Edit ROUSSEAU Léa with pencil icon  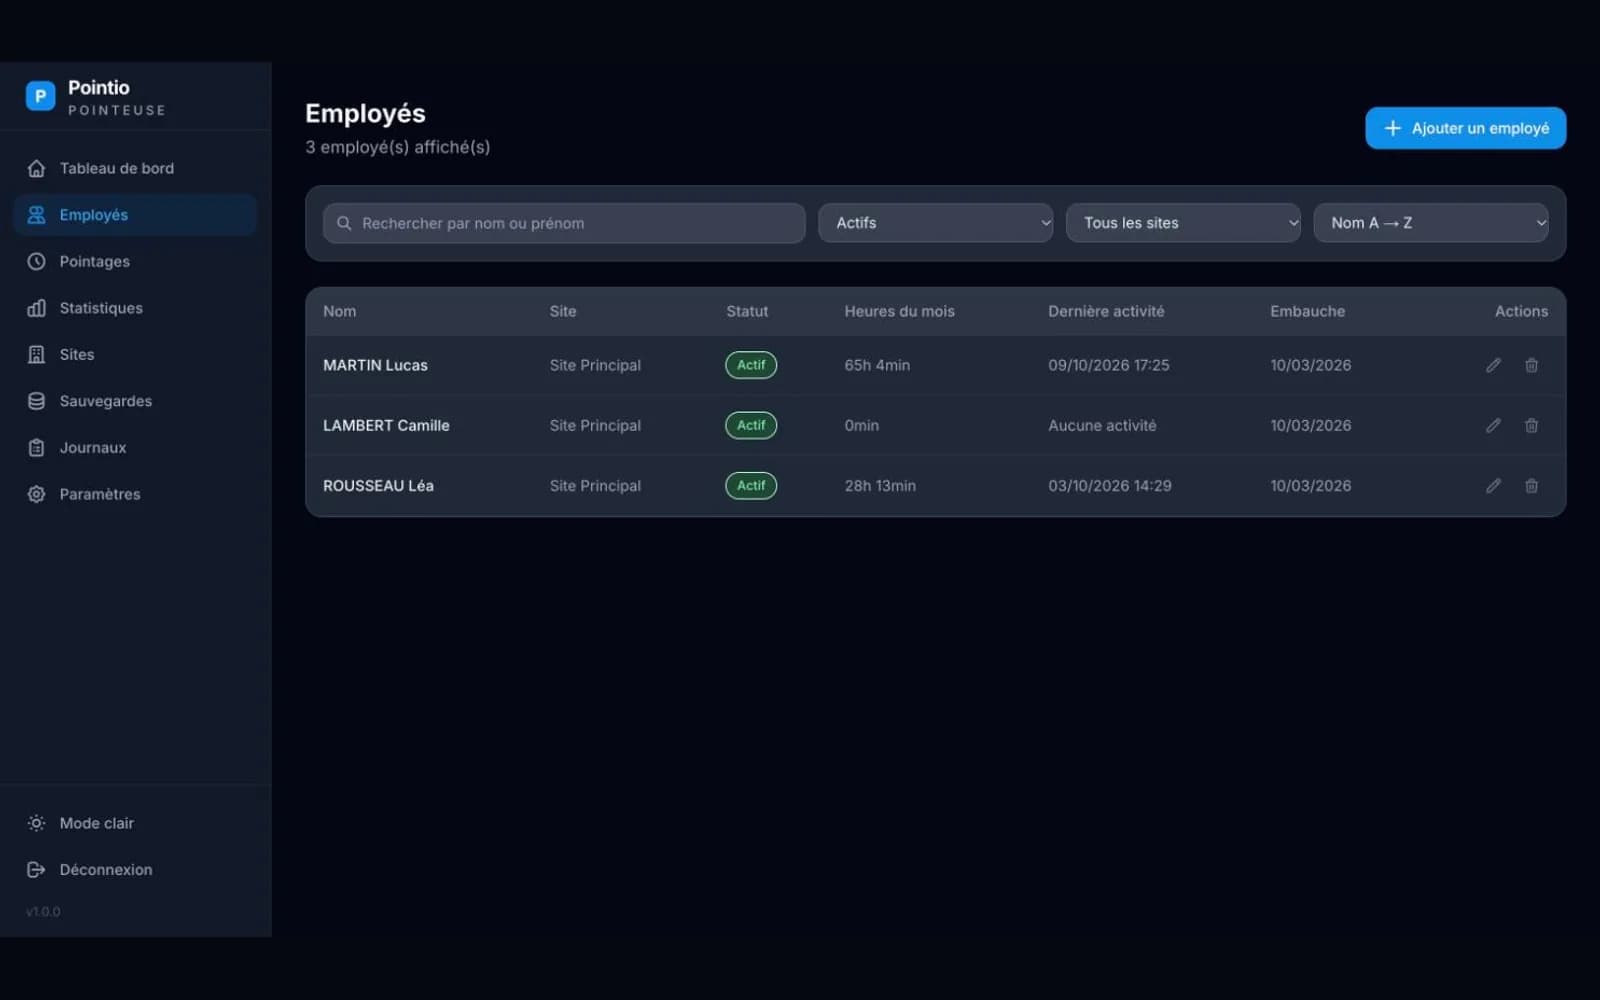1493,485
